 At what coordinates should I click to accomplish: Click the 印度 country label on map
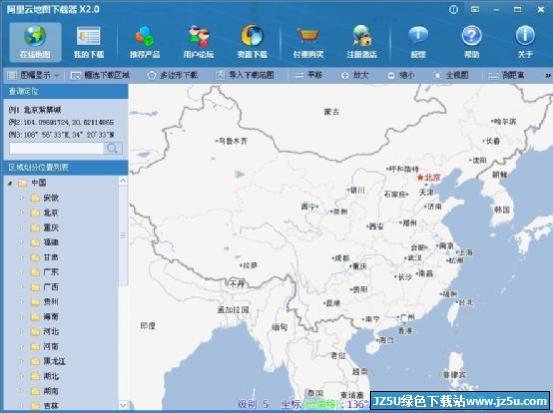pos(147,326)
